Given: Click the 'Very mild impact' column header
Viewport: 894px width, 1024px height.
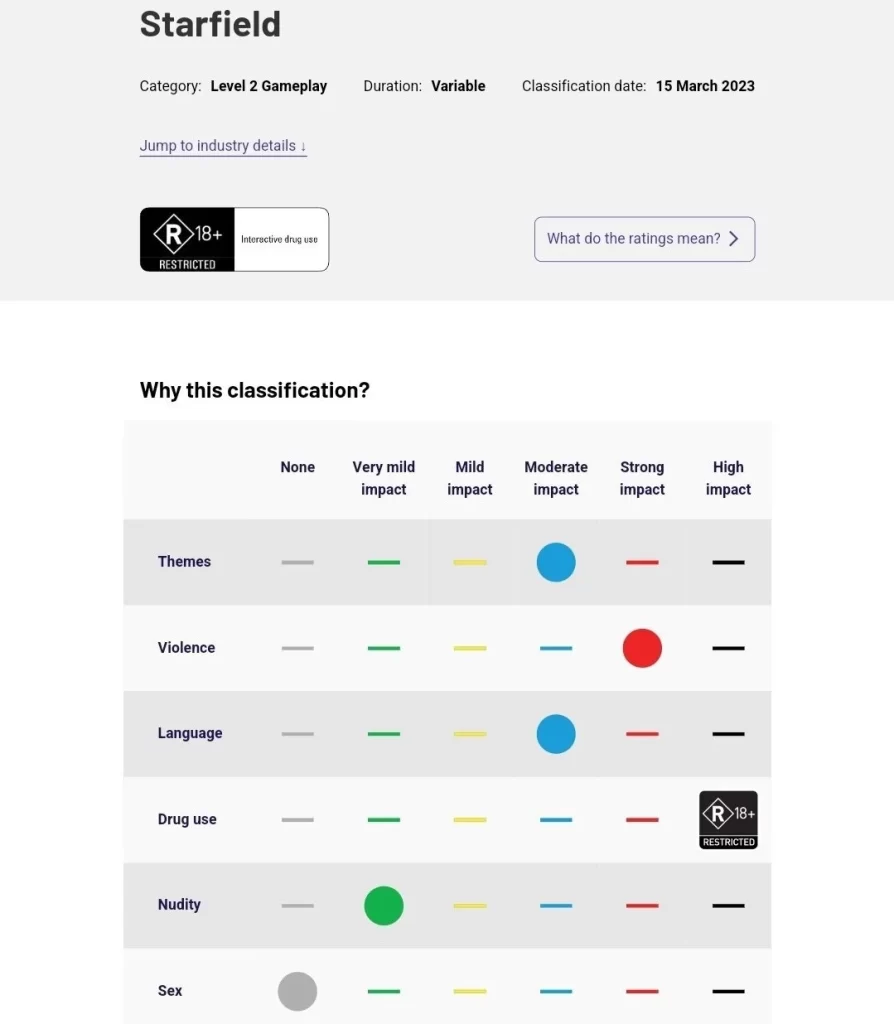Looking at the screenshot, I should tap(384, 478).
